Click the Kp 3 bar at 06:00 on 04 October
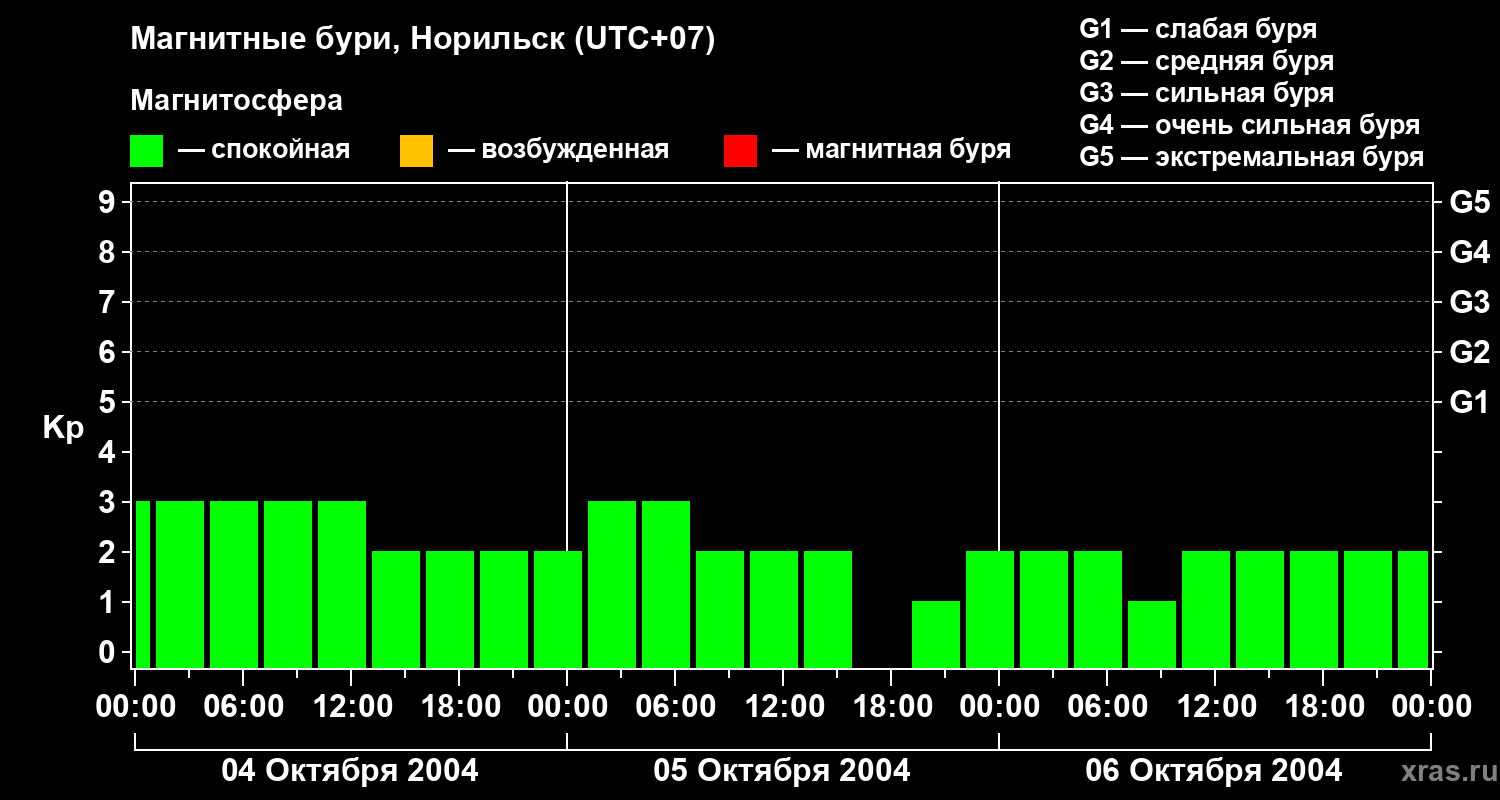Image resolution: width=1500 pixels, height=800 pixels. tap(234, 584)
